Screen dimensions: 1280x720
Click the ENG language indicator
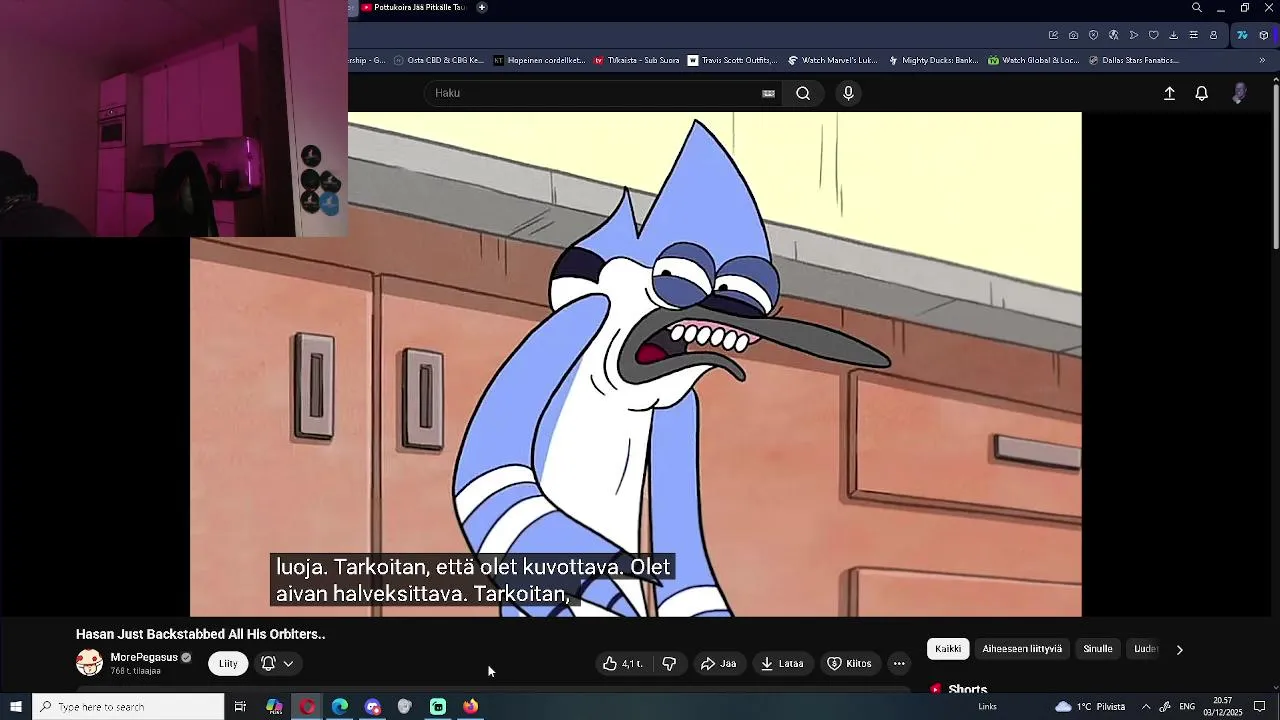point(1187,707)
